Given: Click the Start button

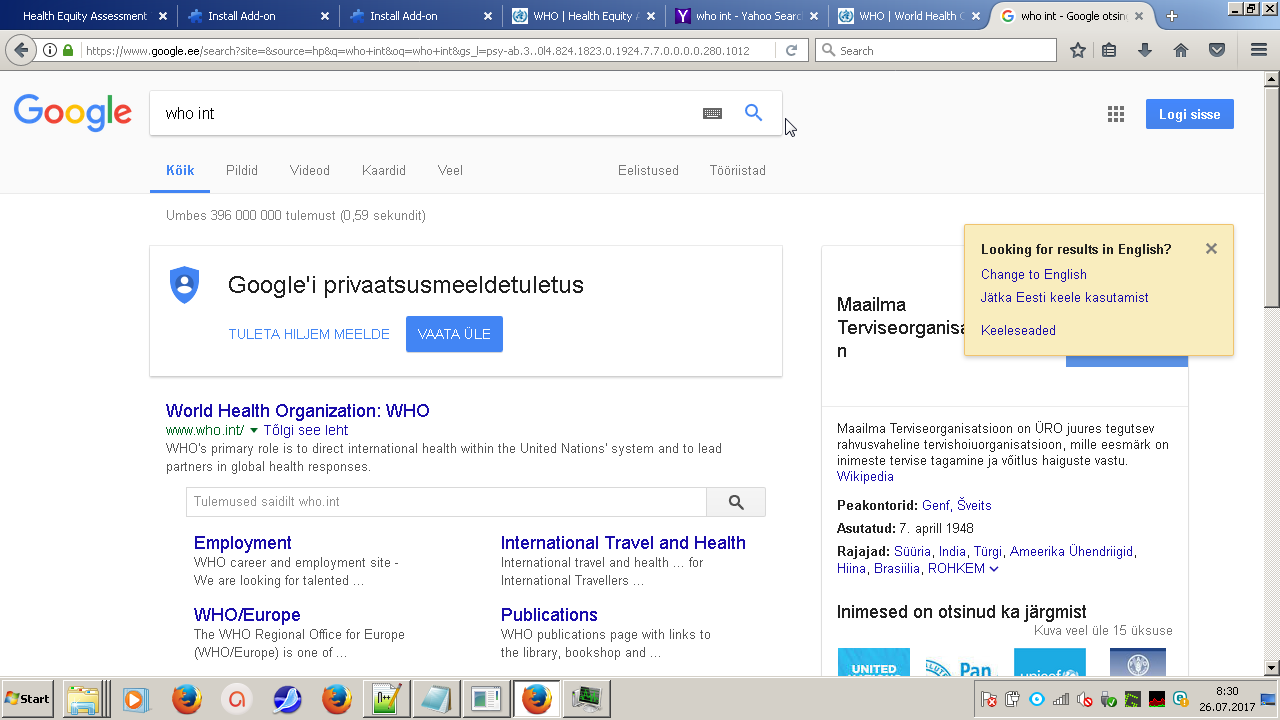Looking at the screenshot, I should (28, 699).
